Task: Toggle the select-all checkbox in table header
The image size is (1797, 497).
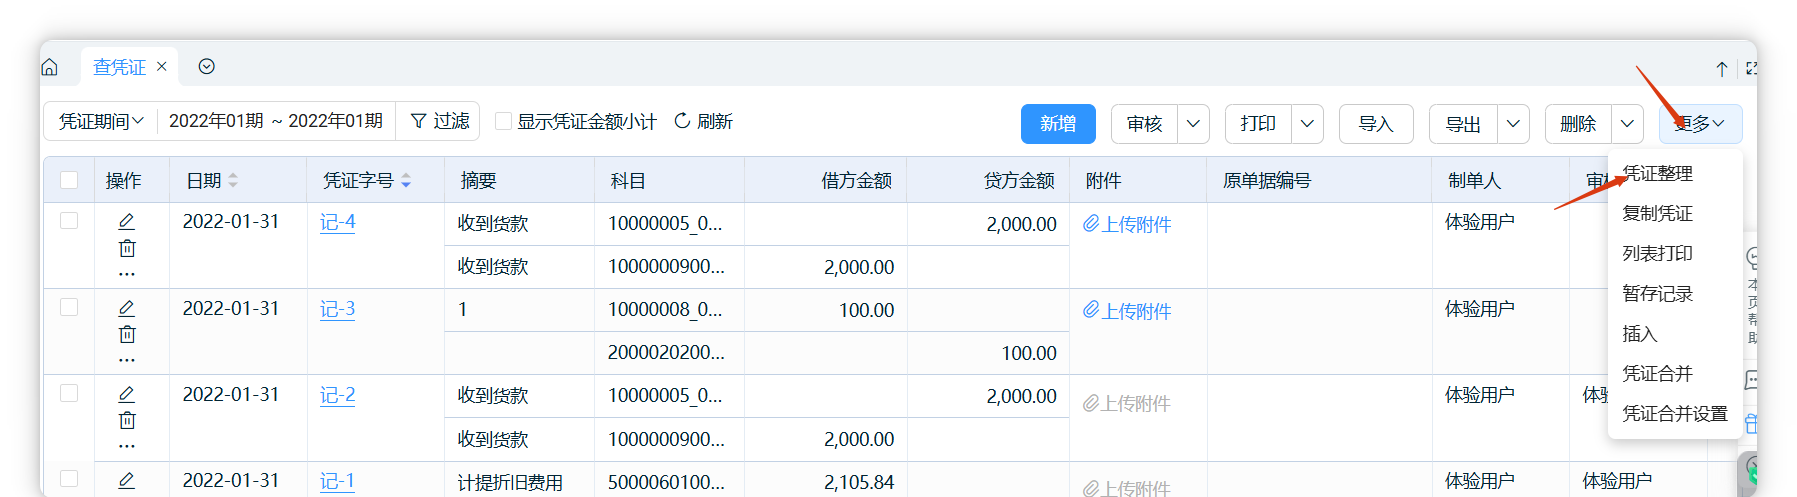Action: (x=69, y=180)
